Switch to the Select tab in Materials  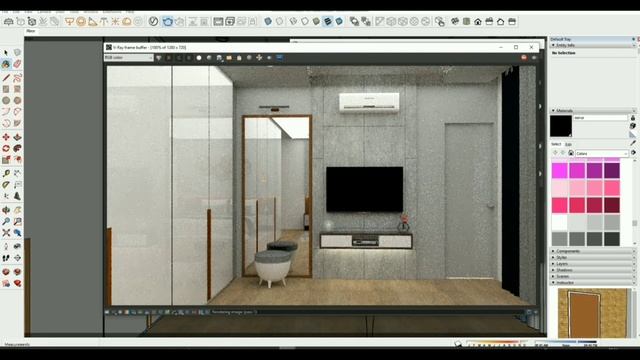[x=556, y=144]
